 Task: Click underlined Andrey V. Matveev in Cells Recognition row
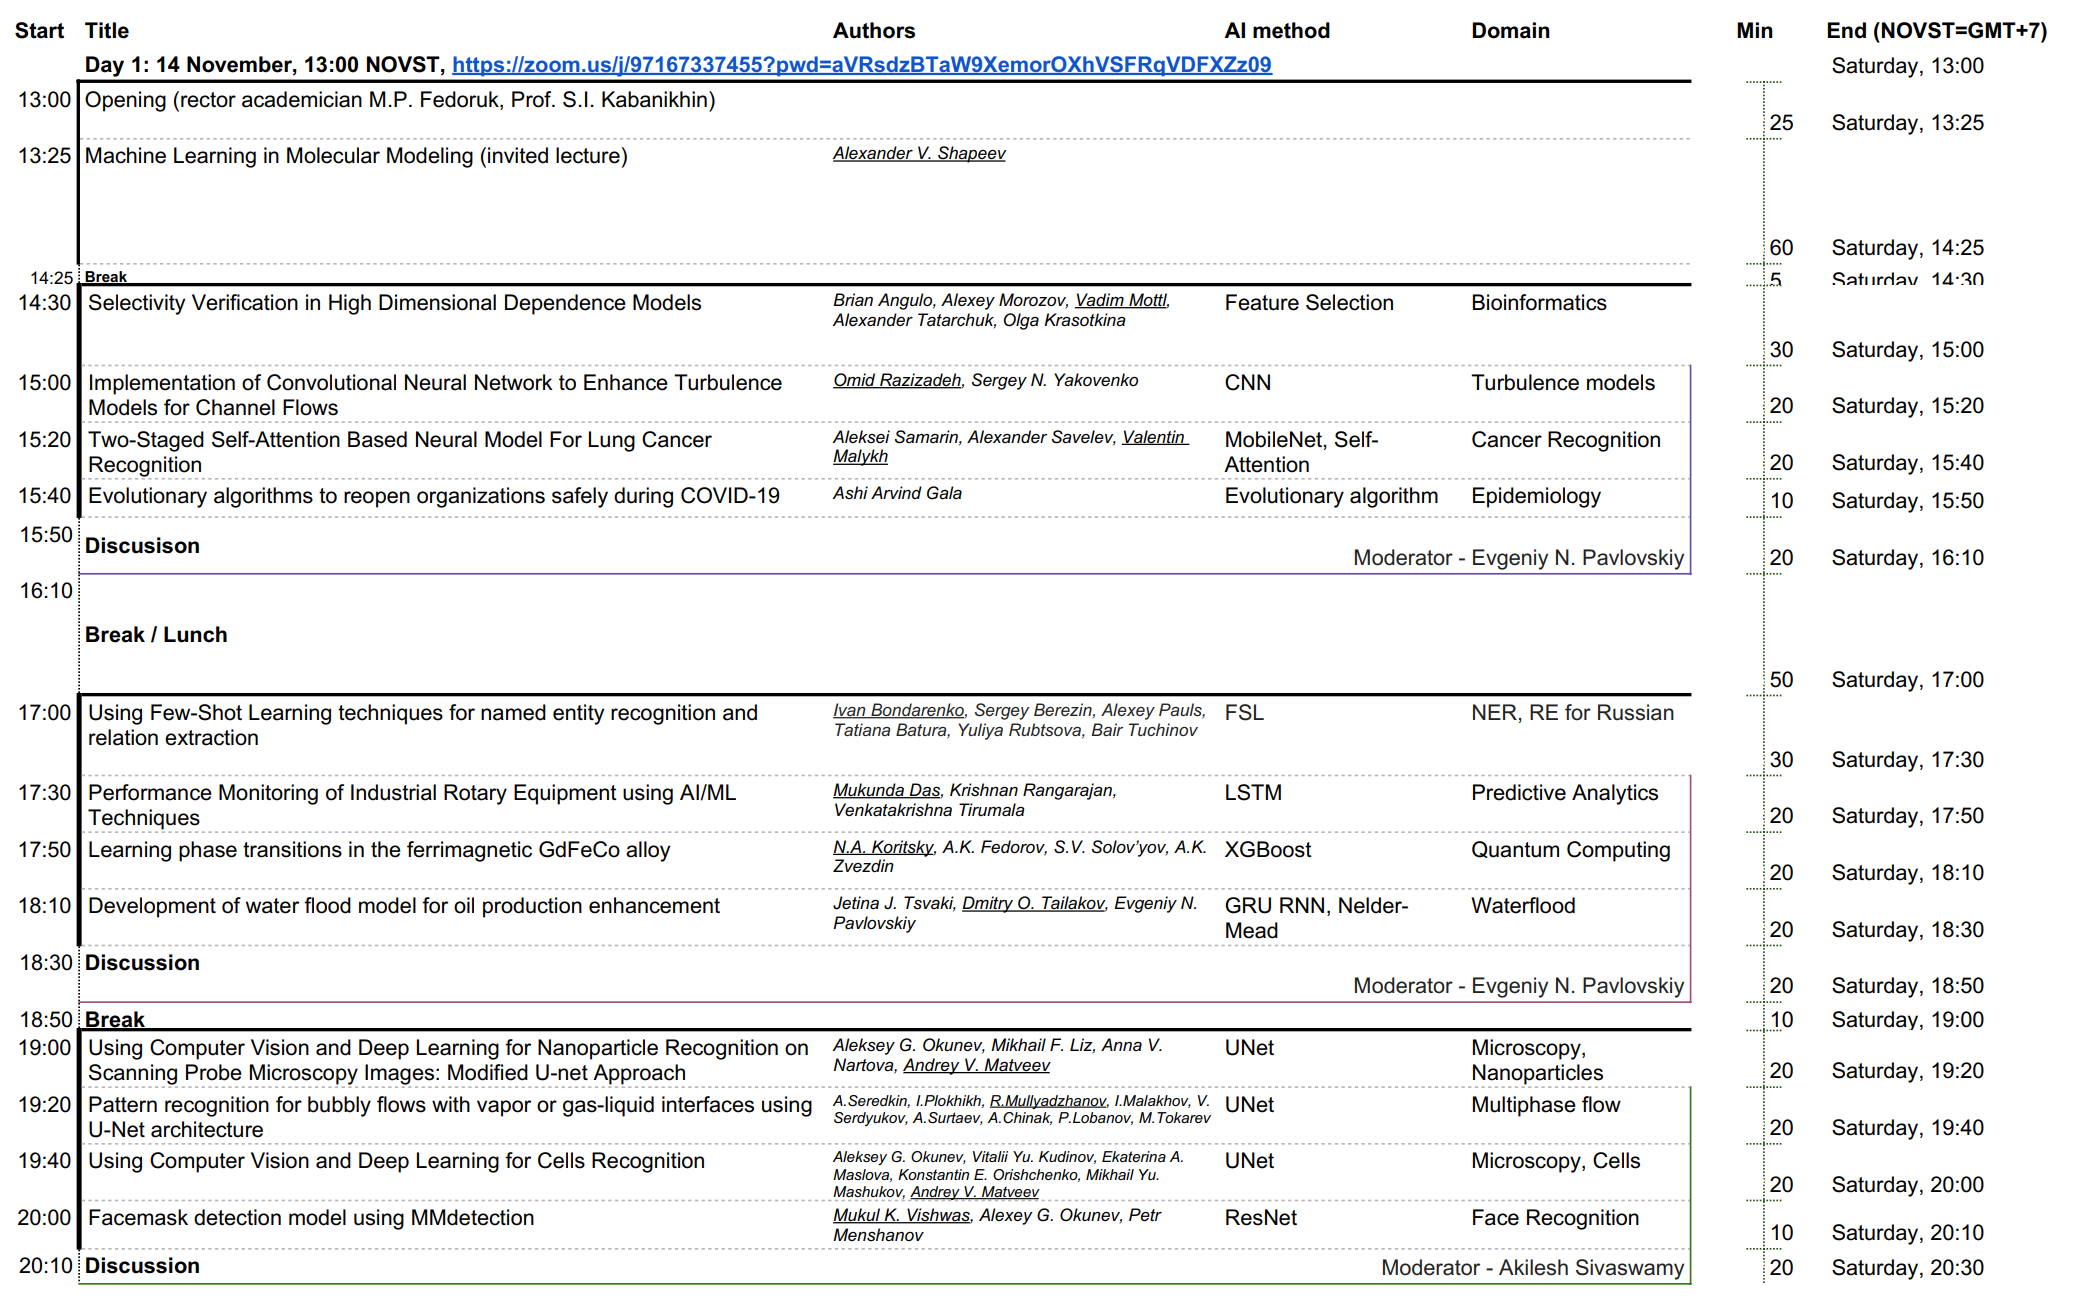pos(974,1192)
